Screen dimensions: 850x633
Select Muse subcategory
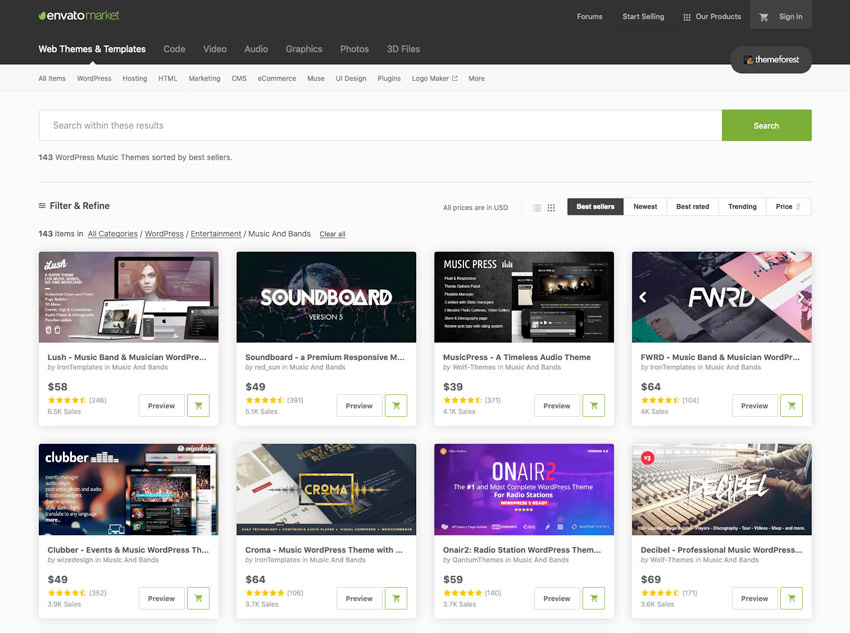point(315,79)
